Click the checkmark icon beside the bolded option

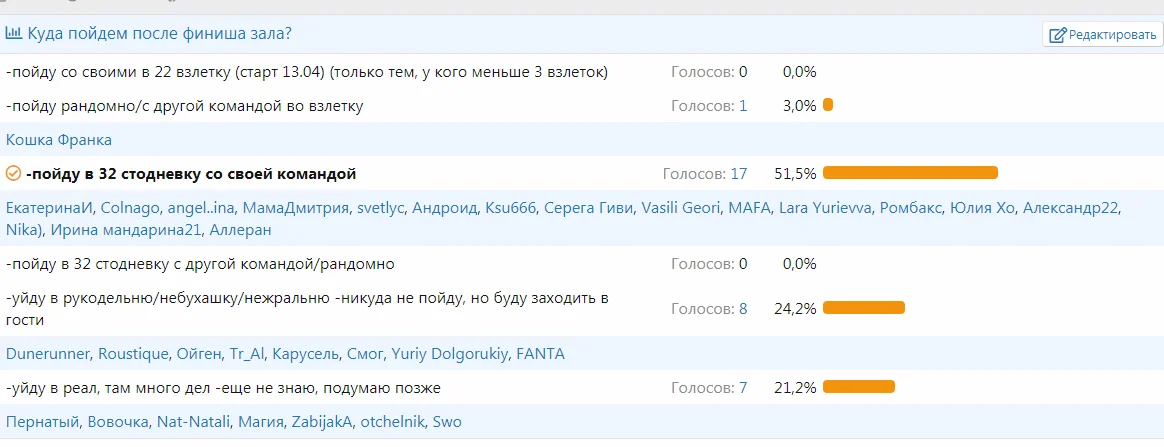13,174
